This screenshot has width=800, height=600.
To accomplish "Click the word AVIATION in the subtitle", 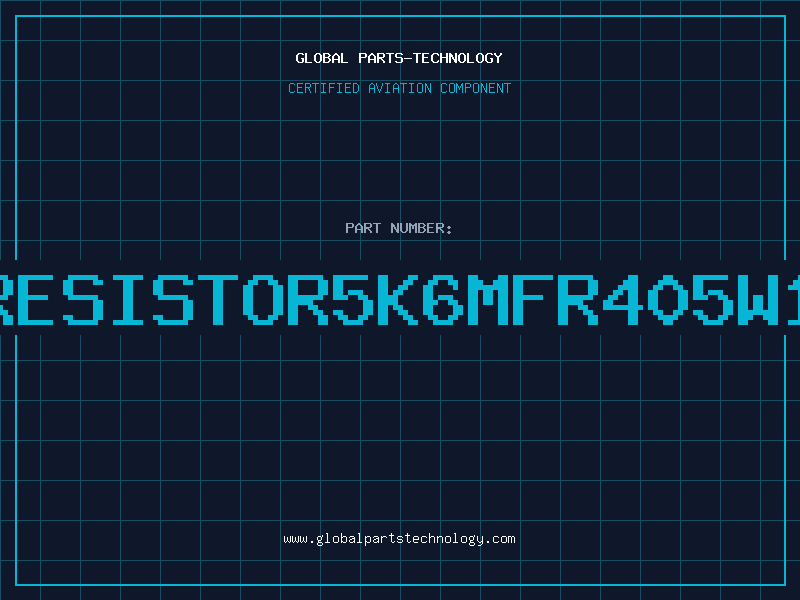I will tap(400, 88).
